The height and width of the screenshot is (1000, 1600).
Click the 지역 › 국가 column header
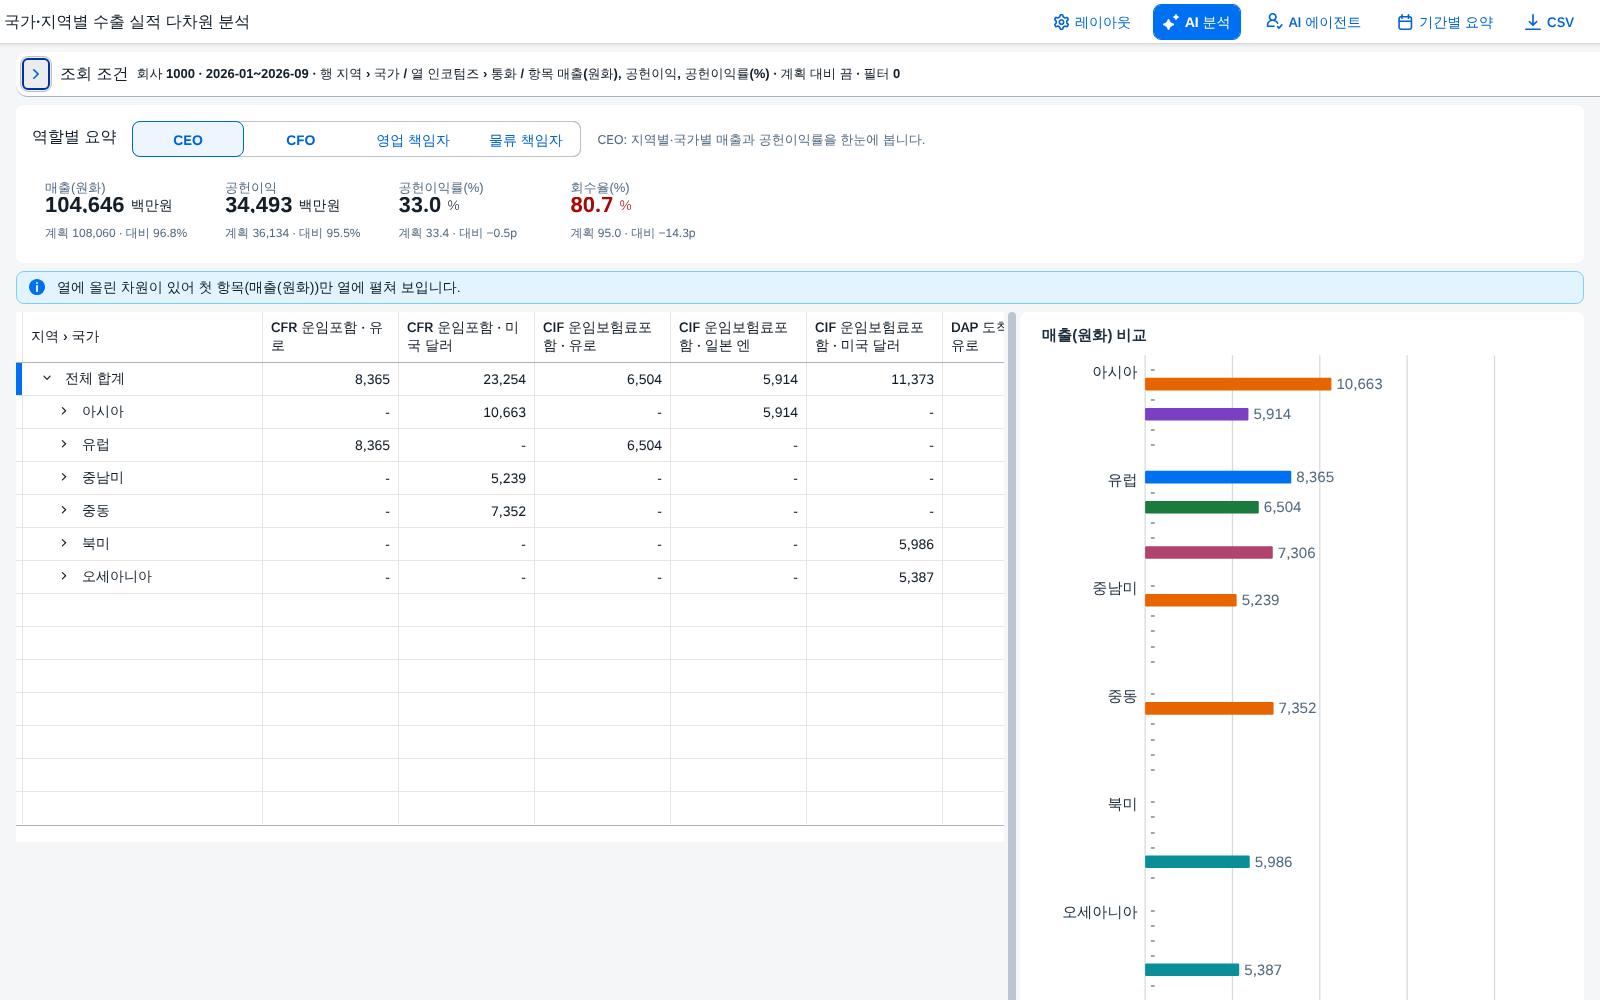(x=142, y=337)
